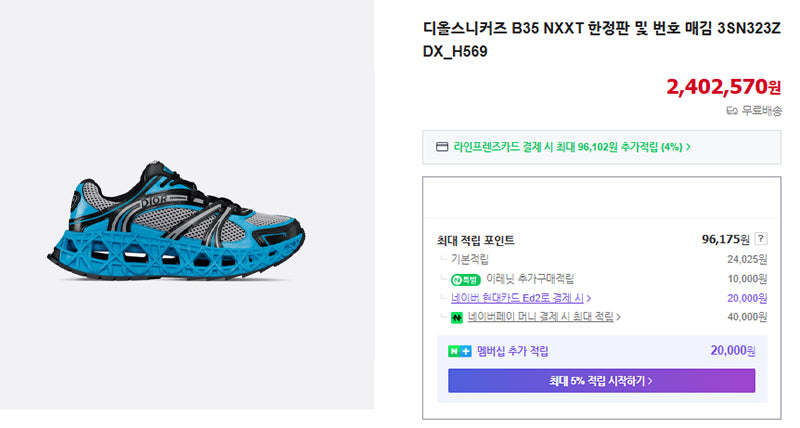Click the green N특별 badge icon

(x=465, y=280)
